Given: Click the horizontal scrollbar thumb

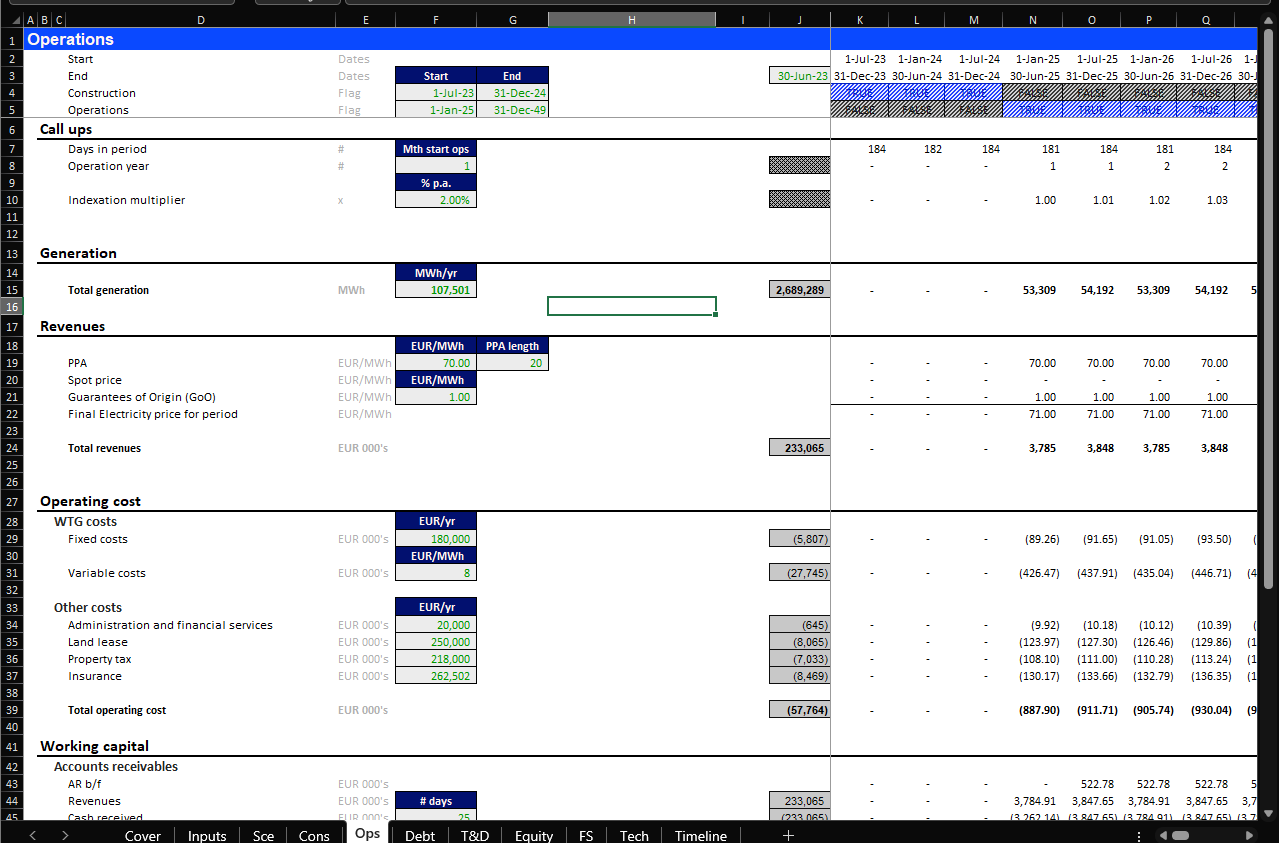Looking at the screenshot, I should tap(1181, 835).
